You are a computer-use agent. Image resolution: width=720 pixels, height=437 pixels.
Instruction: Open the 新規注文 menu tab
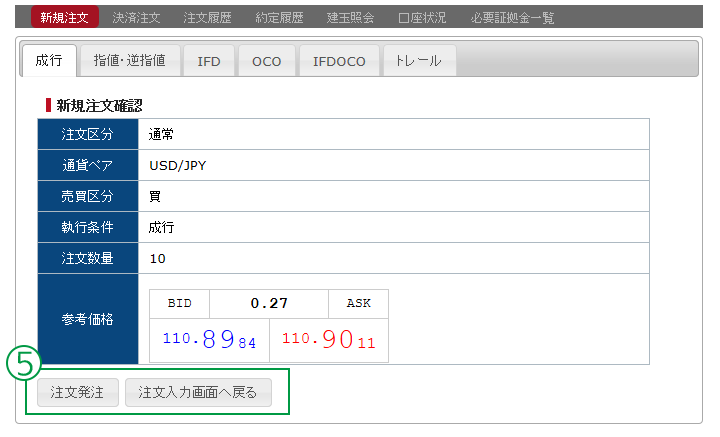[x=65, y=17]
